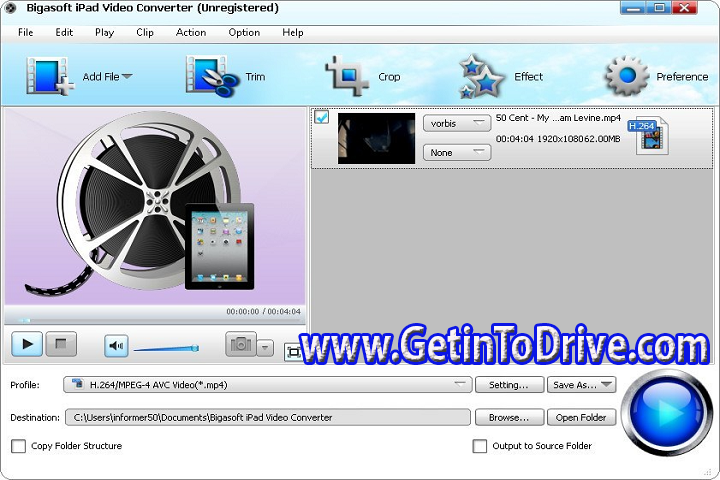Close the Bigasoft window

685,8
